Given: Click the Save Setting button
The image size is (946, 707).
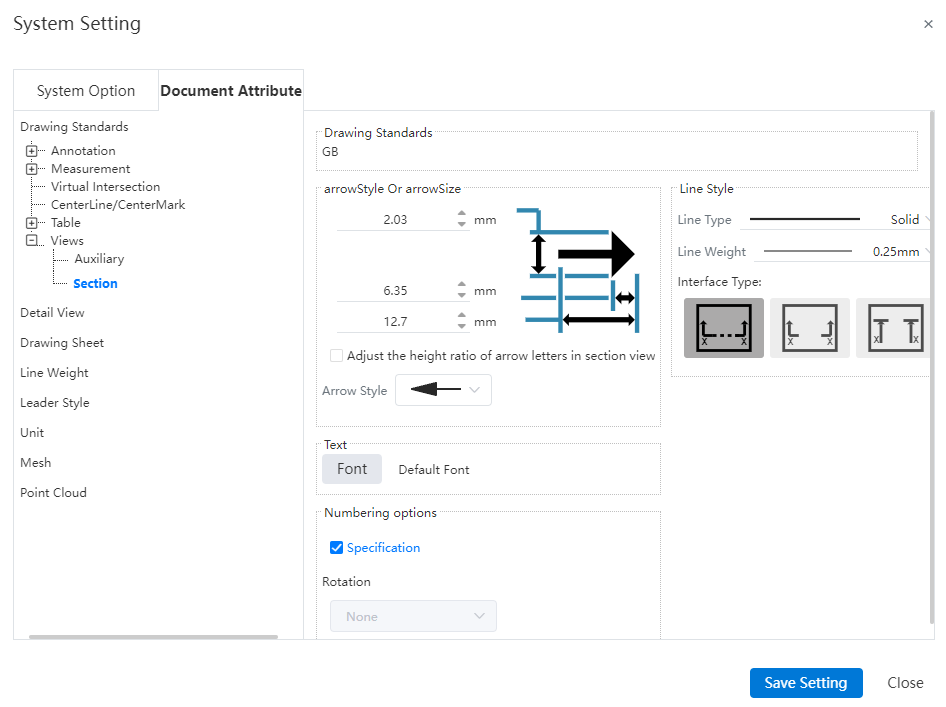Looking at the screenshot, I should pos(806,683).
